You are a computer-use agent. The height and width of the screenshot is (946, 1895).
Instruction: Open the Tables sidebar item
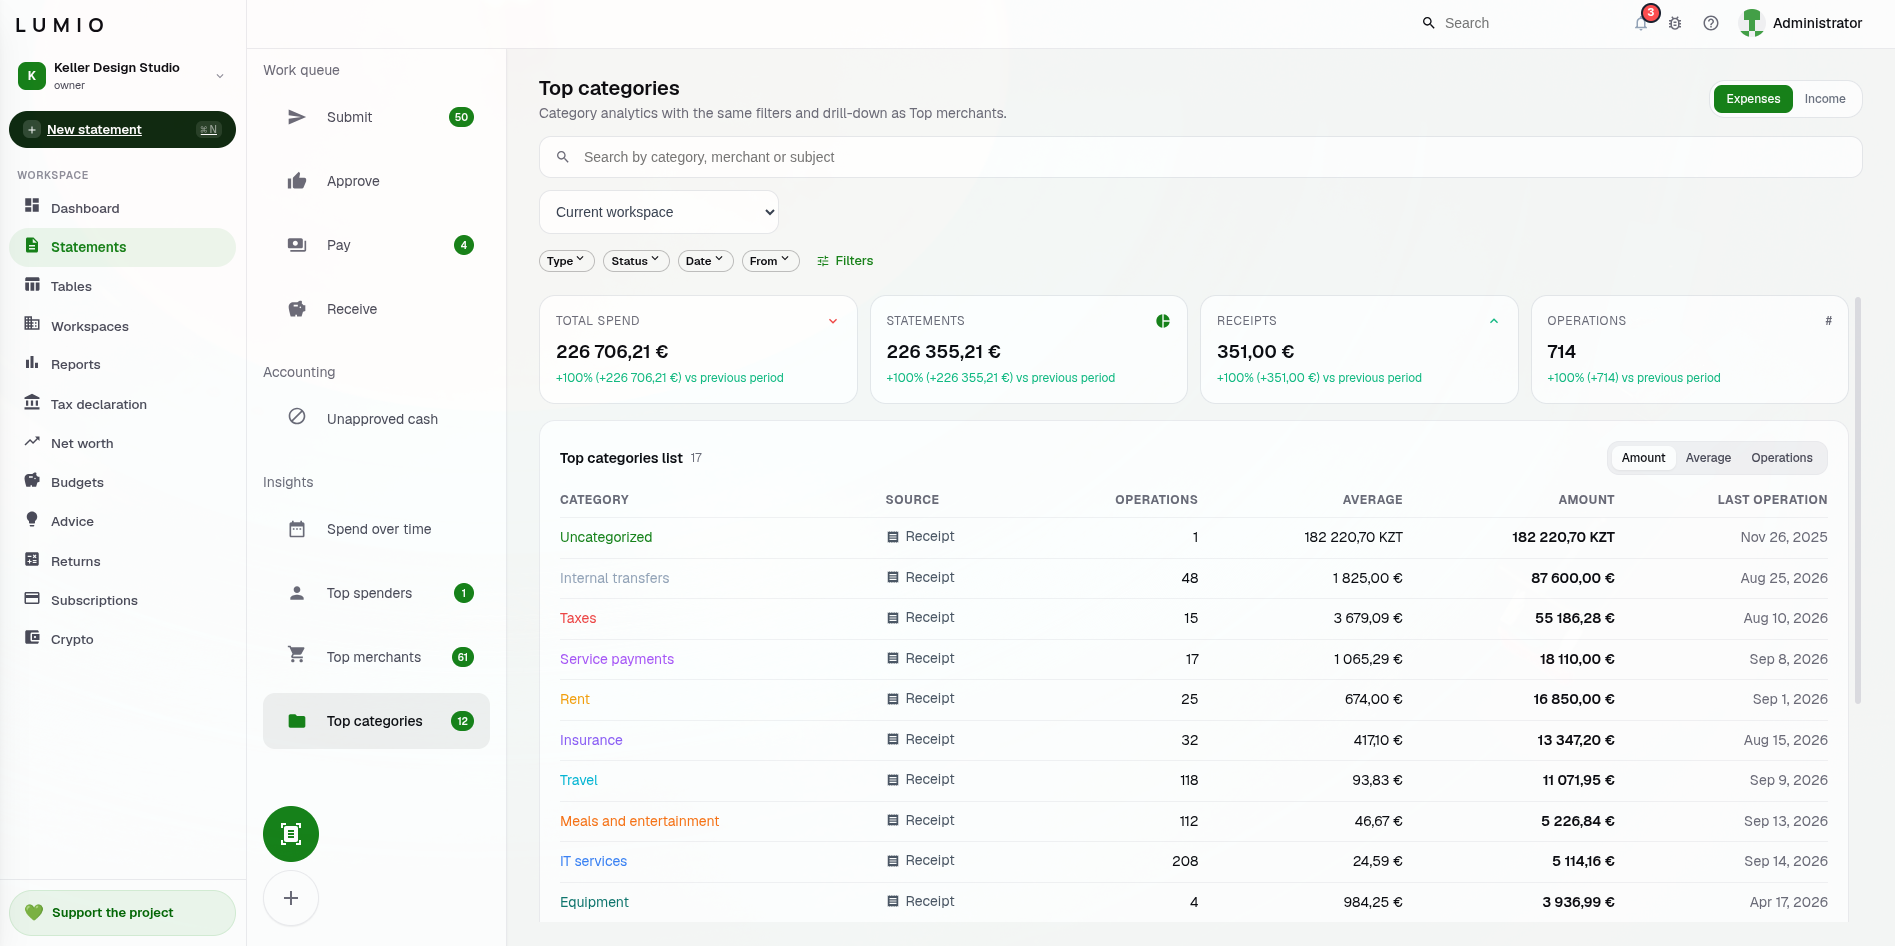pyautogui.click(x=123, y=286)
